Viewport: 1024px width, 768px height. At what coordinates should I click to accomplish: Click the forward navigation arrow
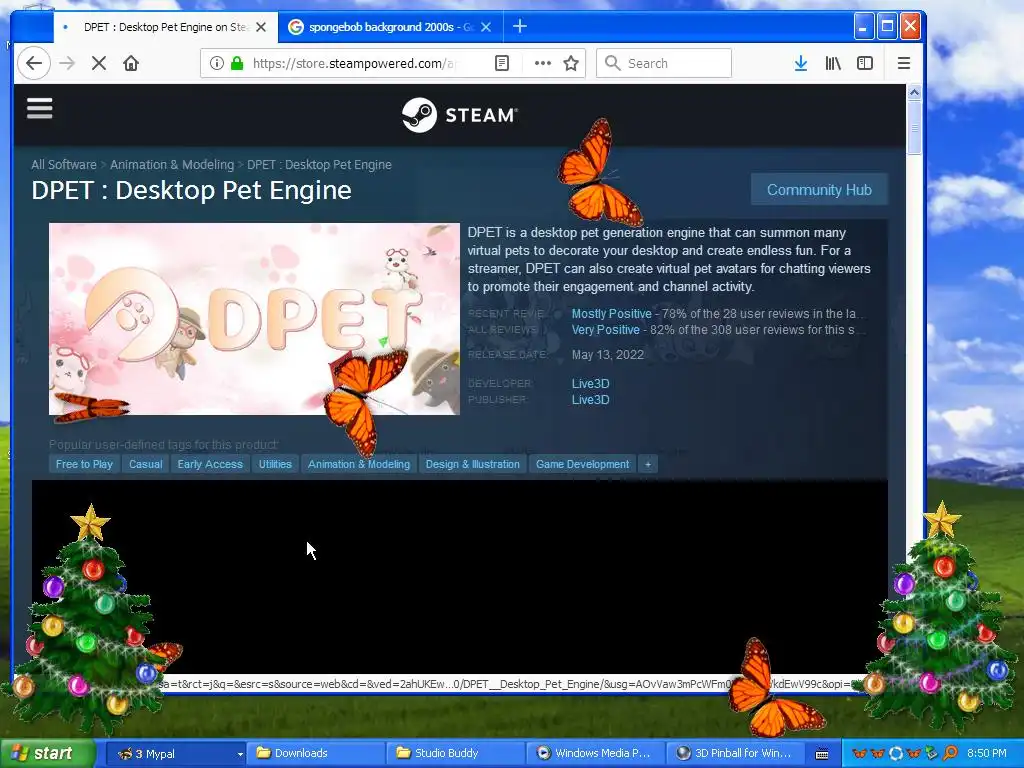coord(67,63)
